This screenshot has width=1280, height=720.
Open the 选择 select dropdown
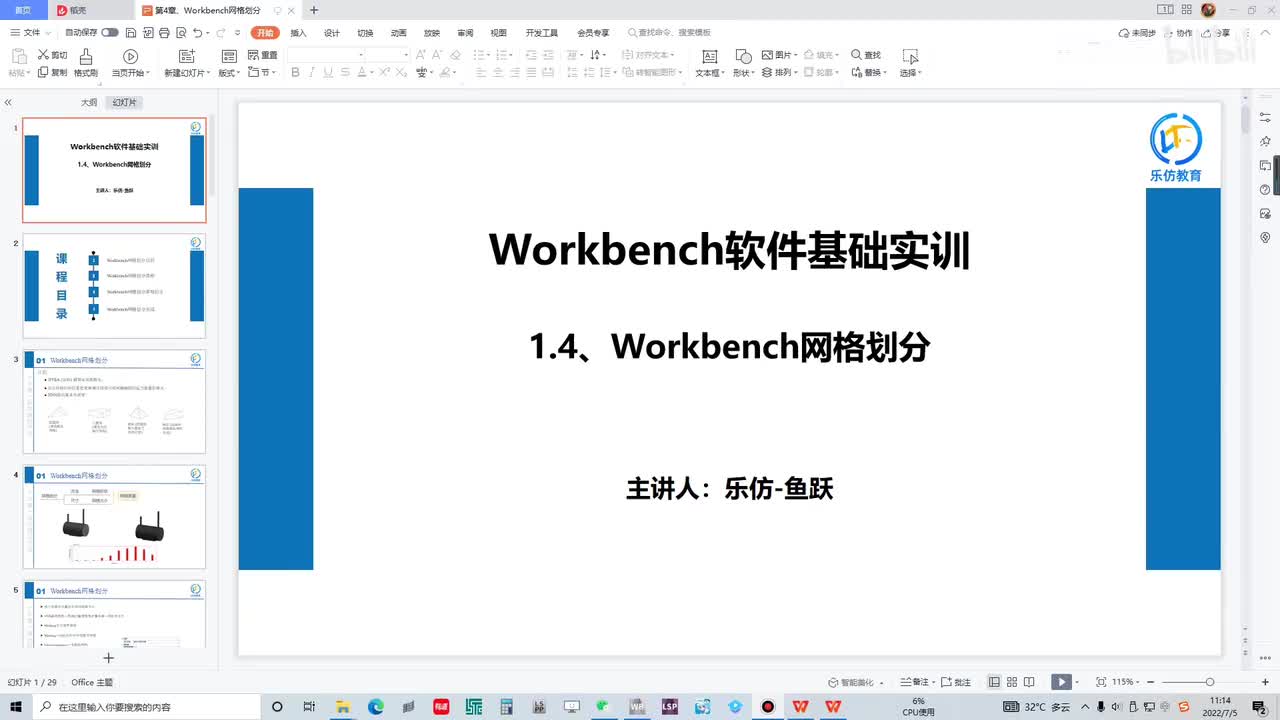point(910,63)
